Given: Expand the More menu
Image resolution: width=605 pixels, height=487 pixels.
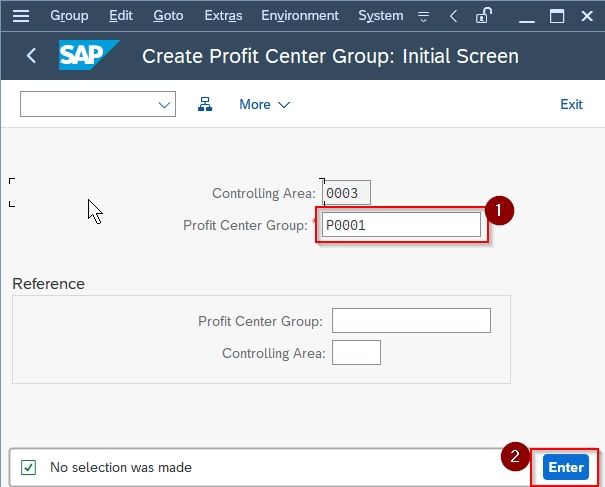Looking at the screenshot, I should (x=264, y=104).
